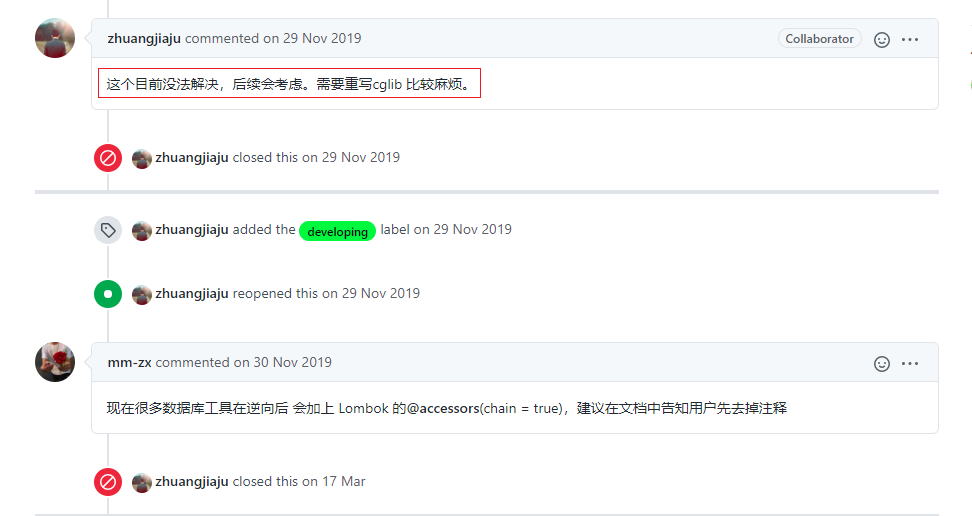Click the label tag icon in timeline
Image resolution: width=972 pixels, height=516 pixels.
108,230
